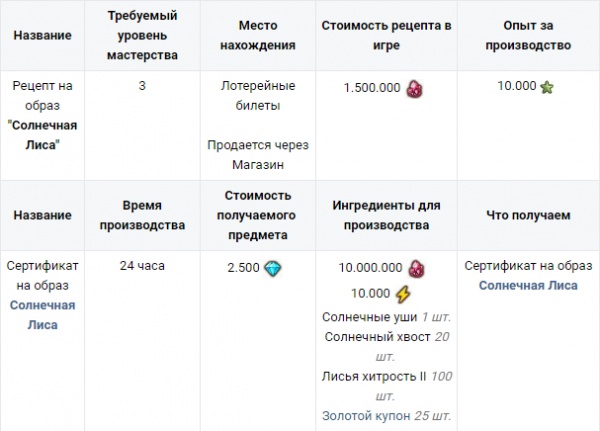Select the Стоимость получаемого предмета header
This screenshot has height=431, width=600.
pyautogui.click(x=257, y=215)
